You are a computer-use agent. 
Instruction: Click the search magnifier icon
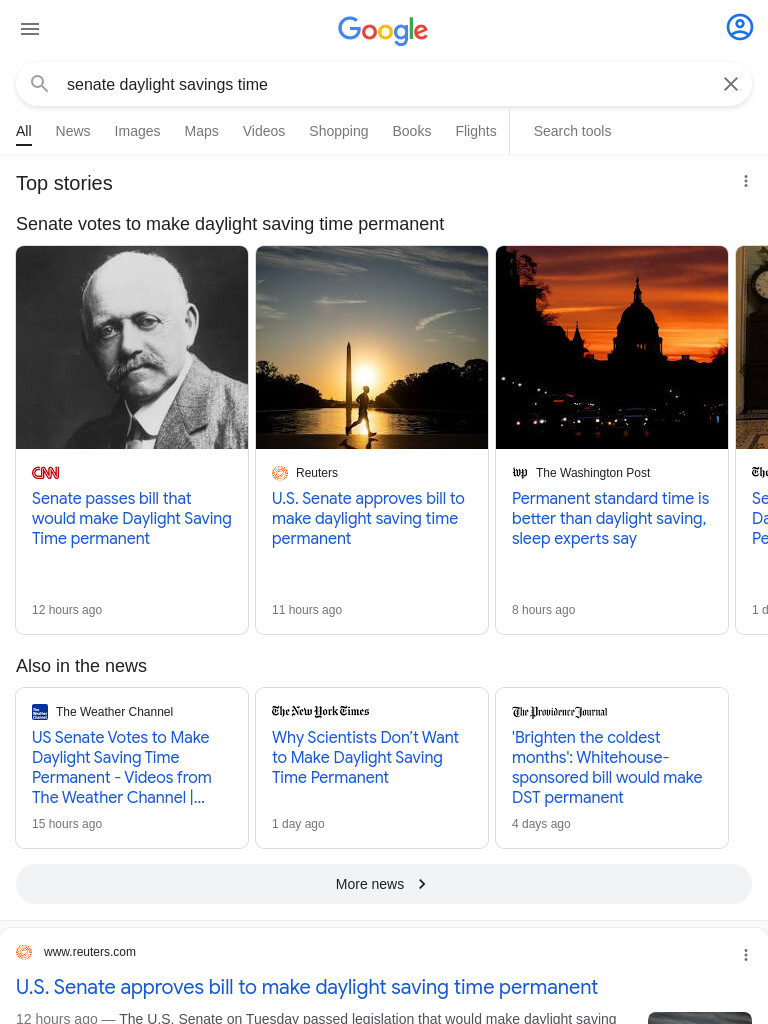40,84
